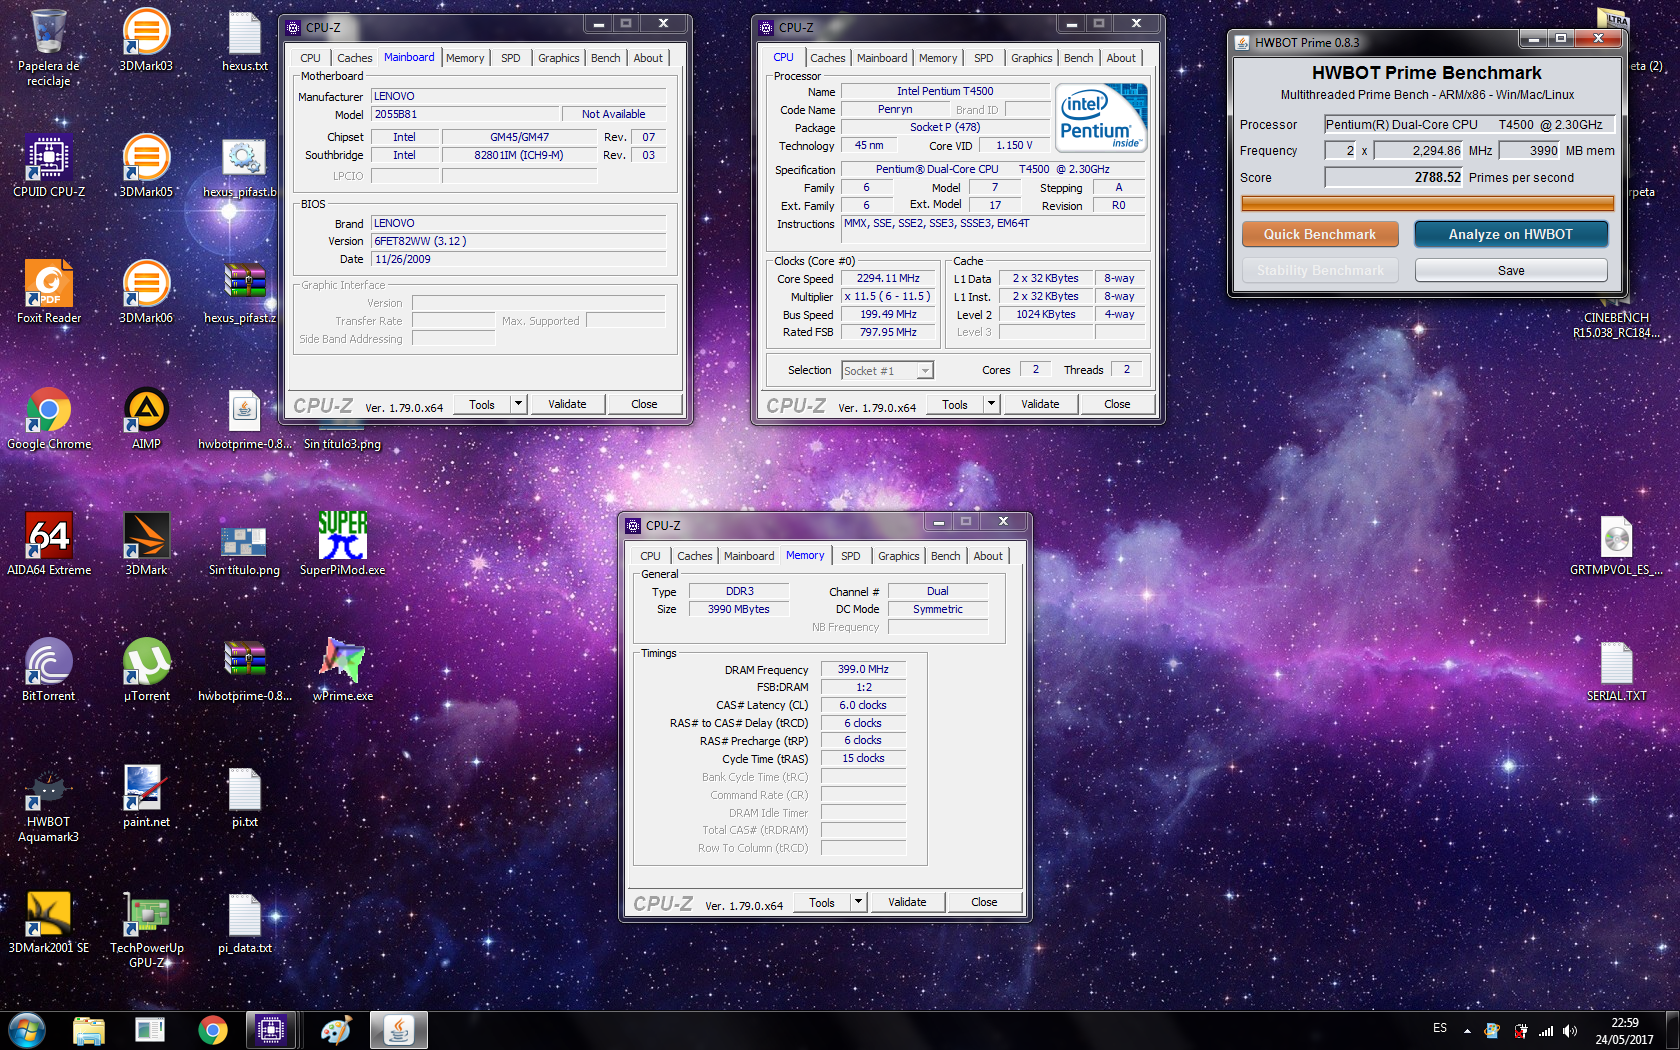Open Windows Explorer from the taskbar
The image size is (1680, 1050).
coord(89,1030)
